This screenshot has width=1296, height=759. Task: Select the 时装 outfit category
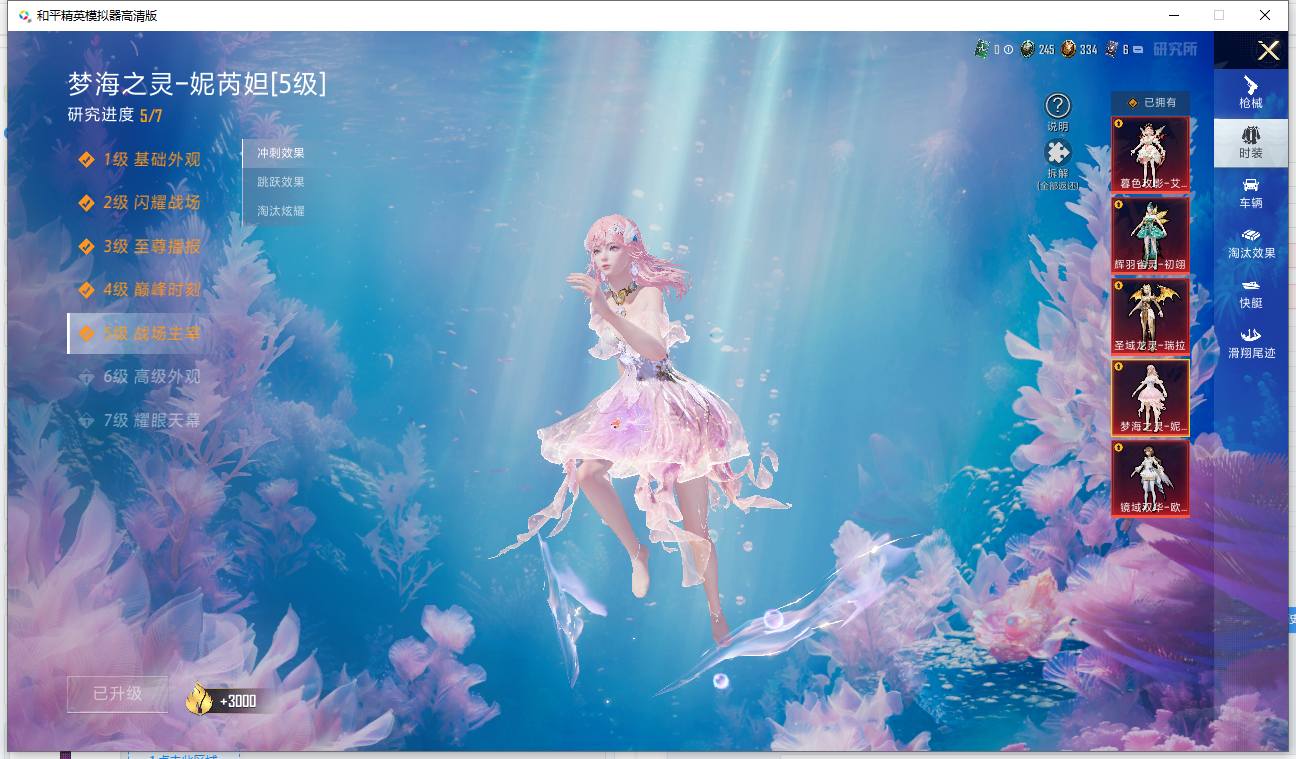point(1251,143)
